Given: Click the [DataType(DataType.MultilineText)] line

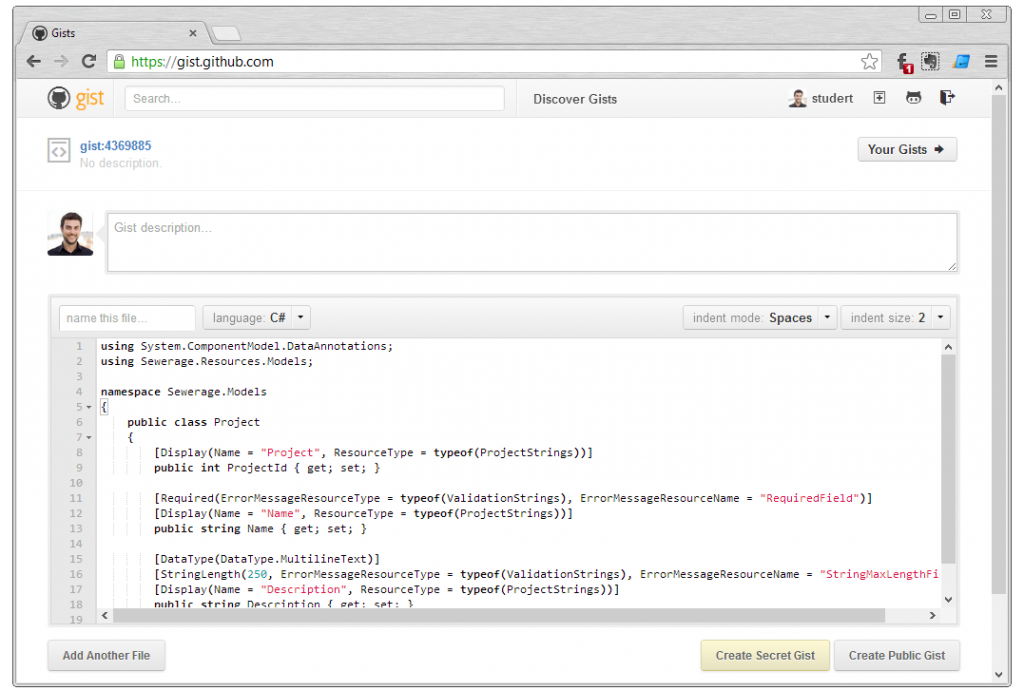Looking at the screenshot, I should point(266,559).
